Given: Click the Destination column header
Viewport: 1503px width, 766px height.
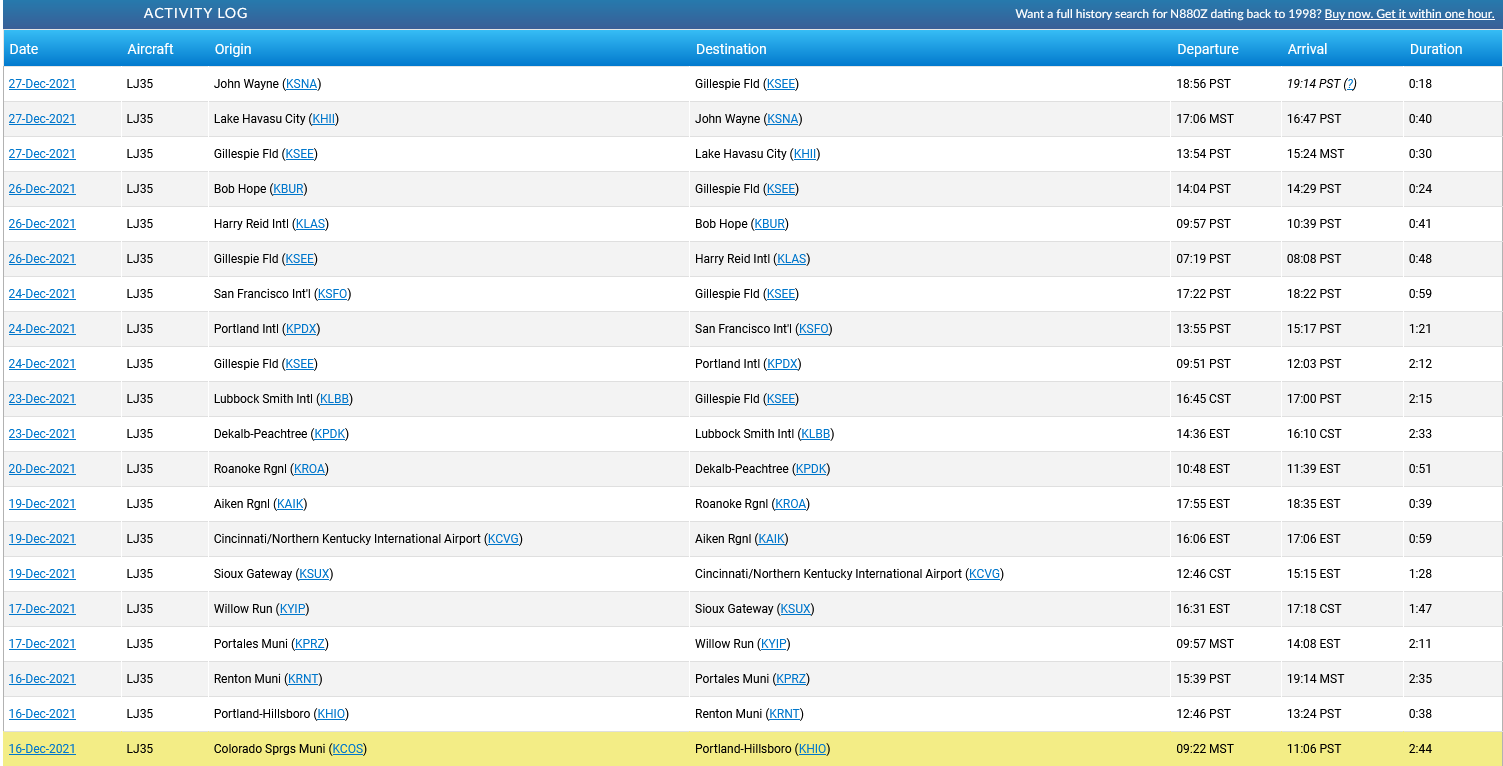Looking at the screenshot, I should (731, 49).
